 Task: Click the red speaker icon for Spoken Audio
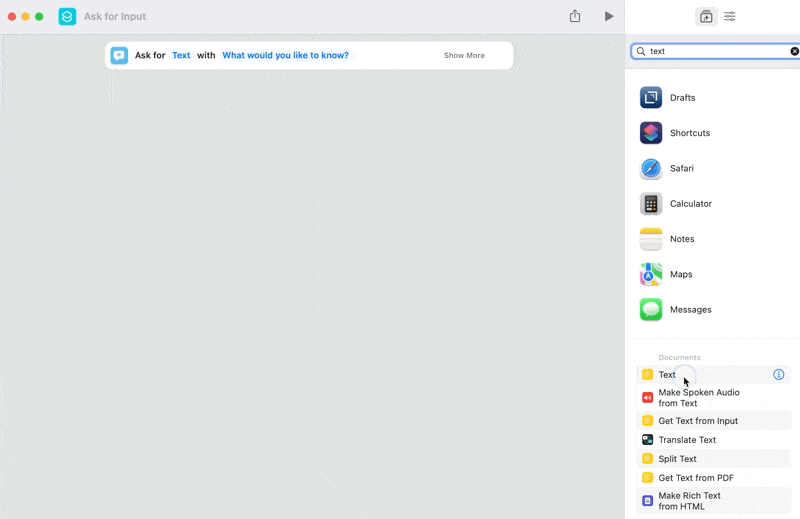[647, 398]
